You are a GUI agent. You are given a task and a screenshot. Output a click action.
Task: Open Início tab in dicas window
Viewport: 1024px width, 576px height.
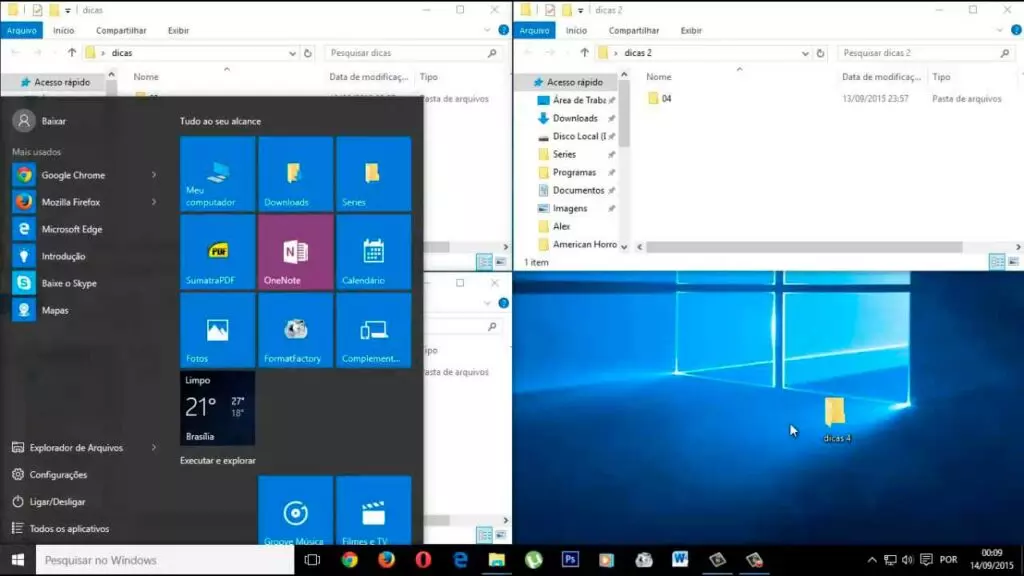click(x=63, y=30)
